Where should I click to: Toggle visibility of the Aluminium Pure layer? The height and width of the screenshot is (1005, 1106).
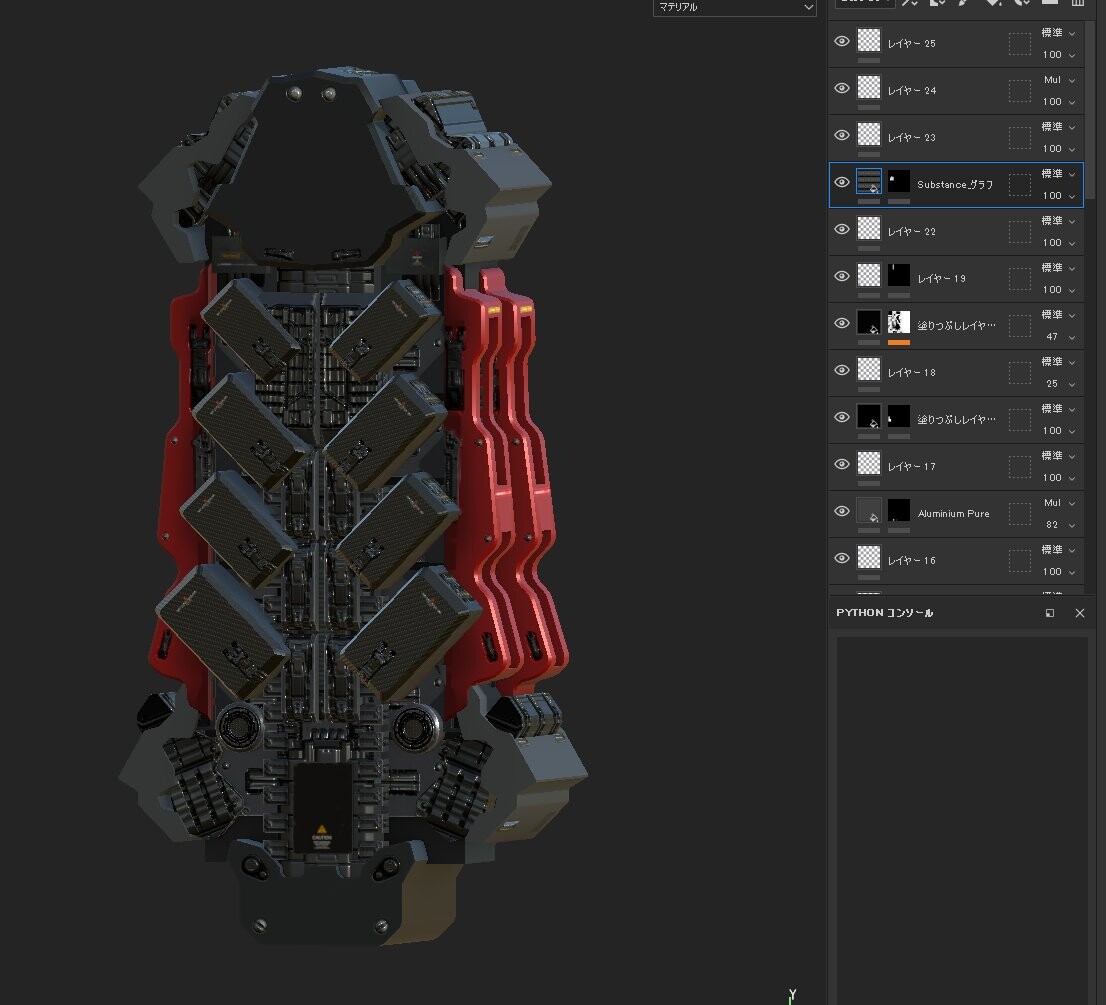pyautogui.click(x=841, y=511)
